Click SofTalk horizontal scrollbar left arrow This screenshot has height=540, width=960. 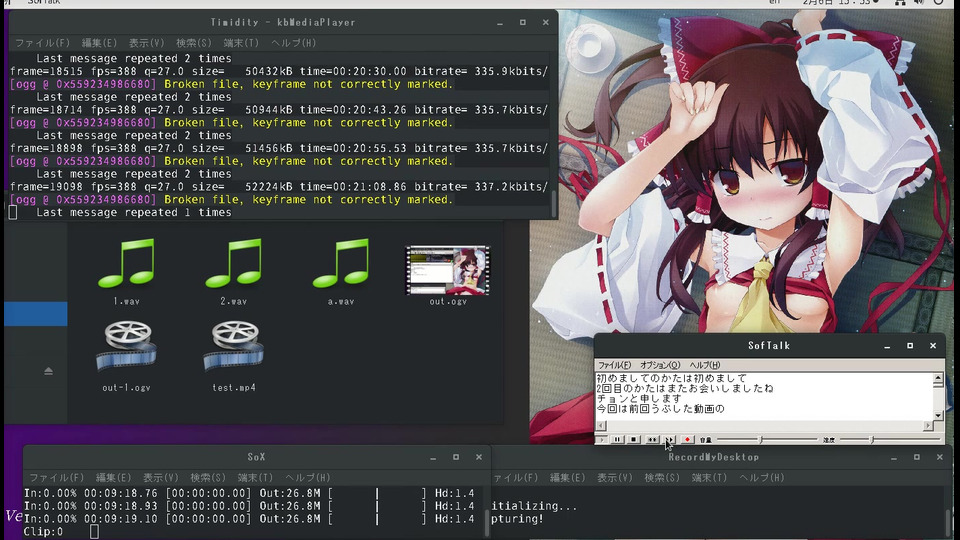[x=601, y=426]
